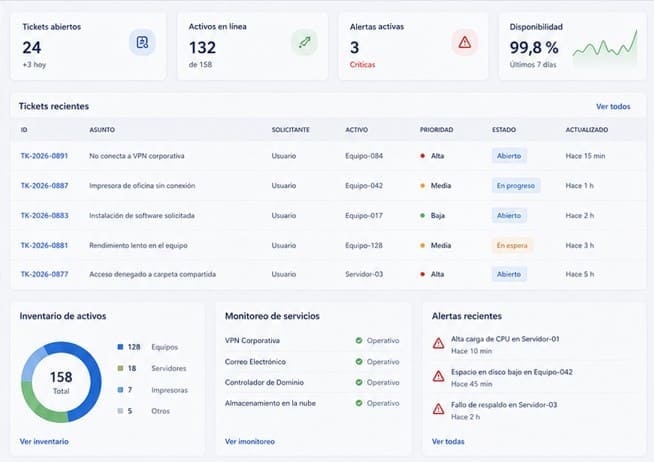Screen dimensions: 654x462
Task: Open ticket TK-2026-0891
Action: click(44, 156)
